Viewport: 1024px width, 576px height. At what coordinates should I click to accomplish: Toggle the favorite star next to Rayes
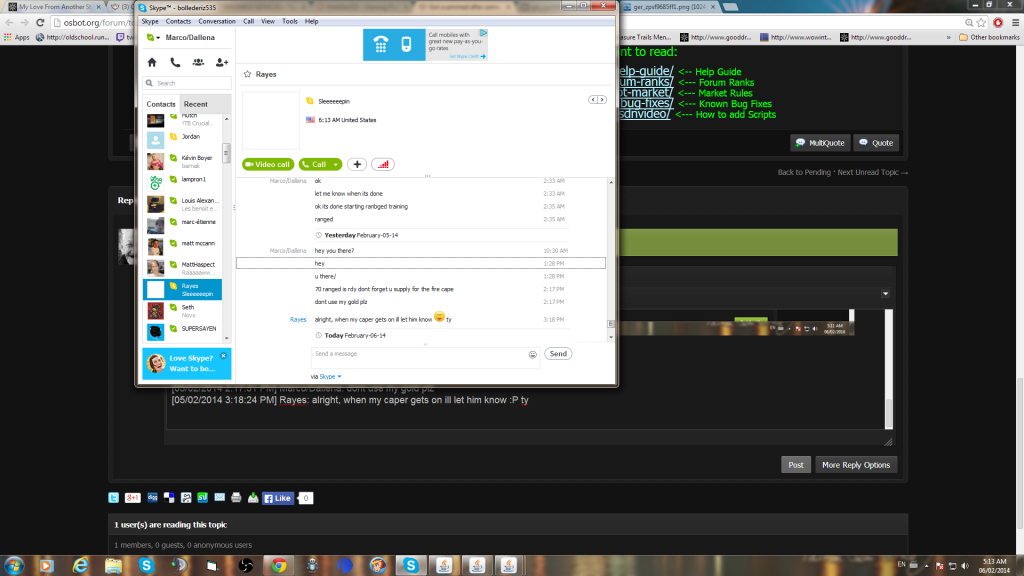pos(247,74)
